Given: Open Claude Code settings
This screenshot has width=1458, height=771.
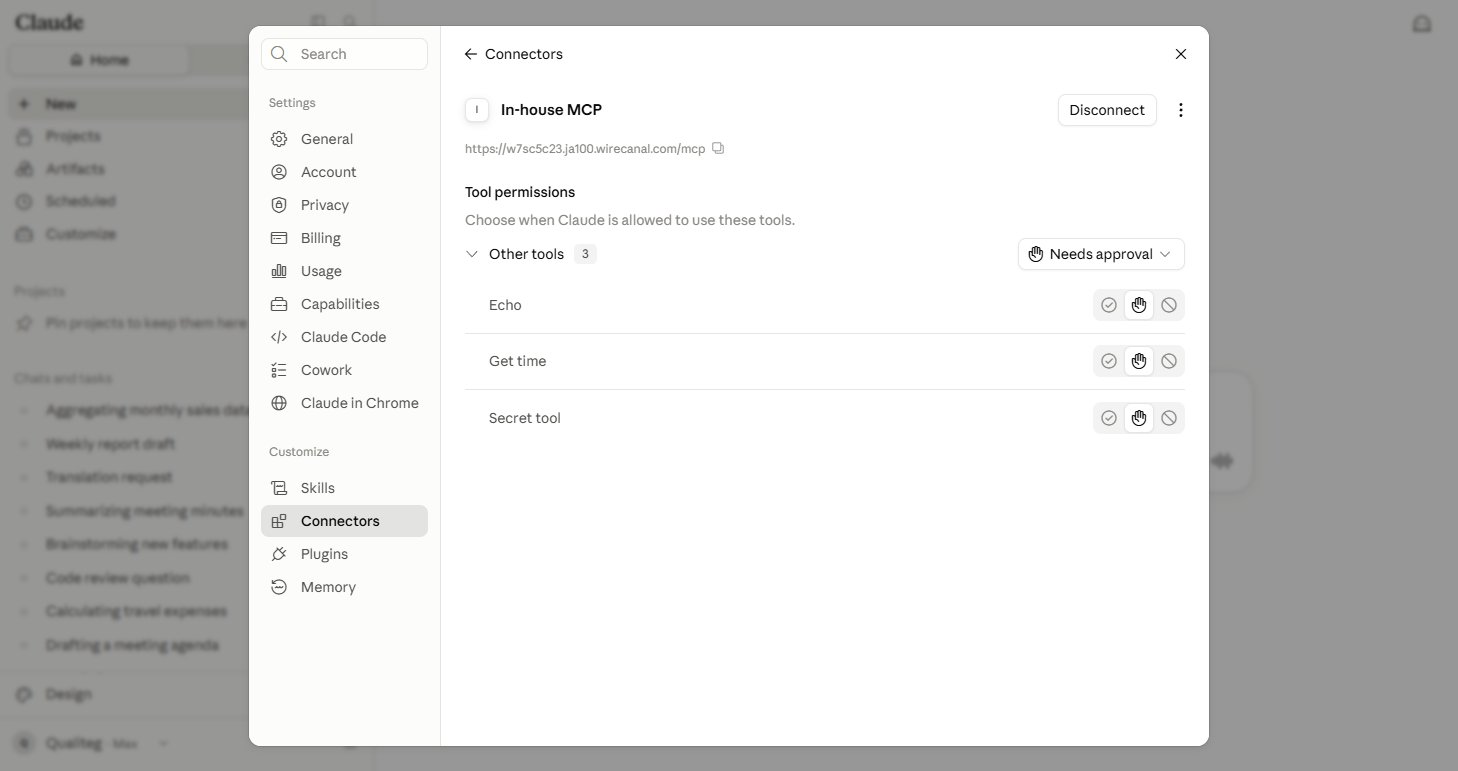Looking at the screenshot, I should 344,337.
